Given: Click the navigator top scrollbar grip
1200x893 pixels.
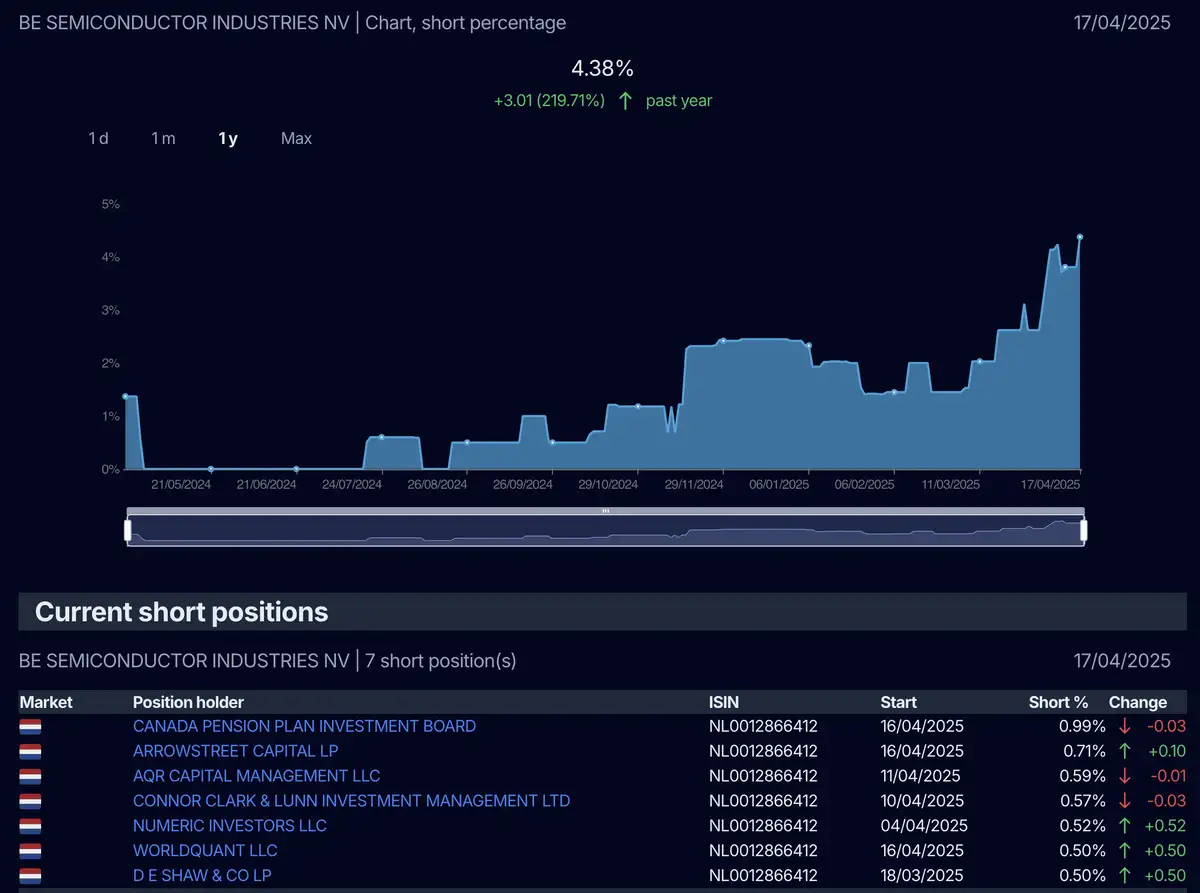Looking at the screenshot, I should 605,511.
